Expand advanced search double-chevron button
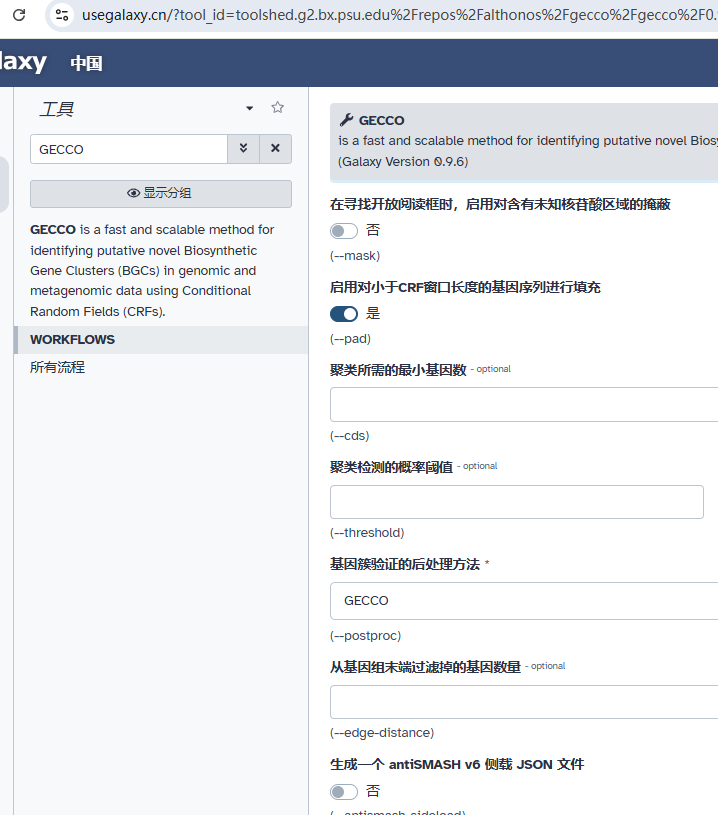This screenshot has width=718, height=815. pyautogui.click(x=243, y=149)
